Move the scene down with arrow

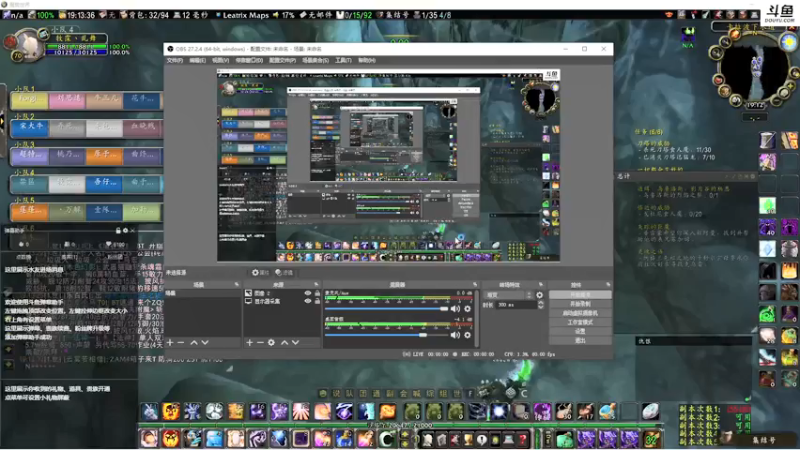(205, 342)
